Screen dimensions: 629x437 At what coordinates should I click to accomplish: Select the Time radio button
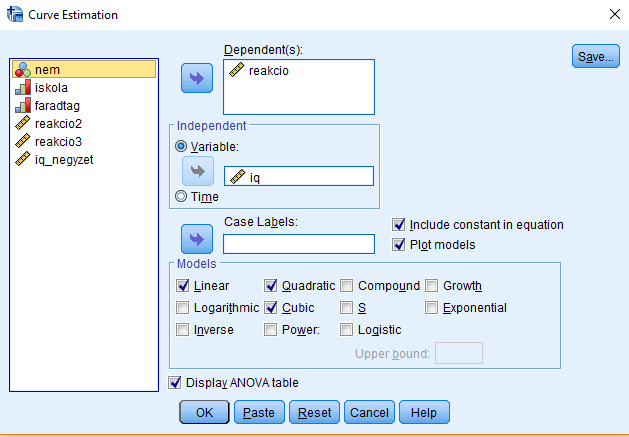point(181,196)
